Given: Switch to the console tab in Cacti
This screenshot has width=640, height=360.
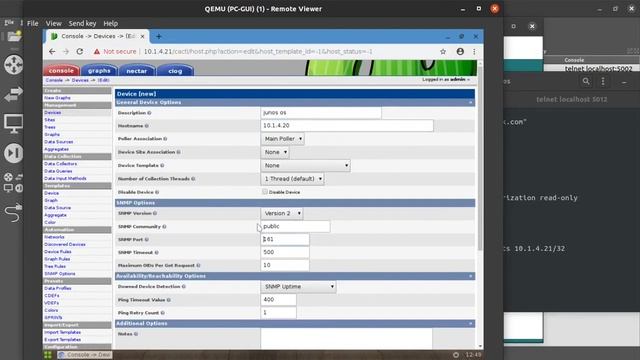Looking at the screenshot, I should point(61,71).
